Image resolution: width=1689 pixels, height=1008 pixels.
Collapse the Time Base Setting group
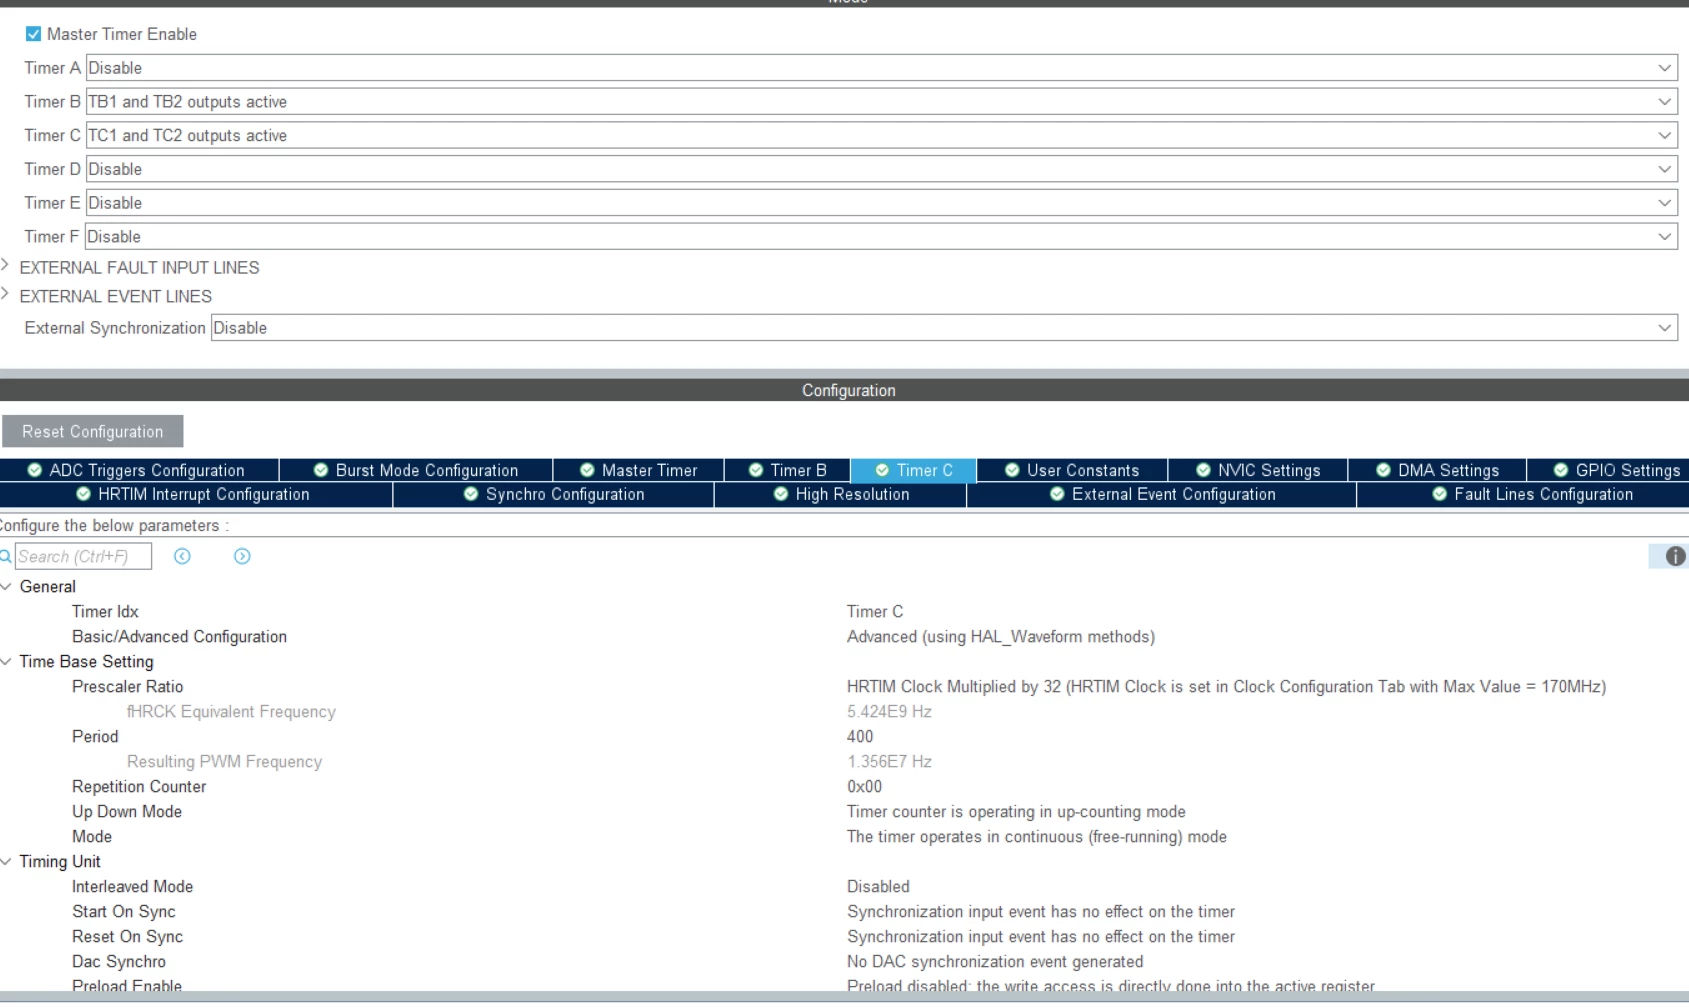pyautogui.click(x=6, y=662)
